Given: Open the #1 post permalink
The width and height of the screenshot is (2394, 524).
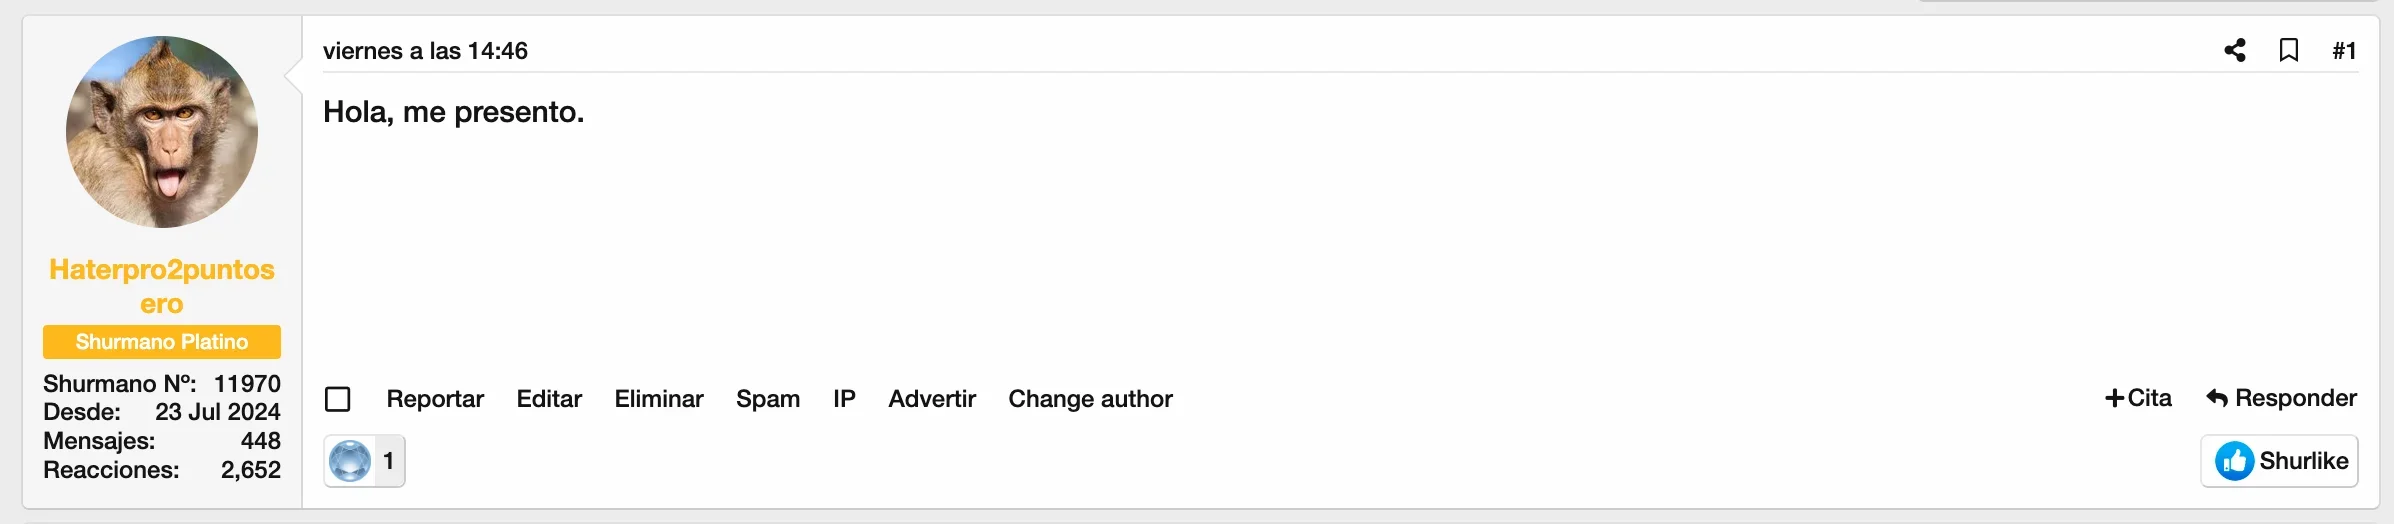Looking at the screenshot, I should pos(2344,50).
